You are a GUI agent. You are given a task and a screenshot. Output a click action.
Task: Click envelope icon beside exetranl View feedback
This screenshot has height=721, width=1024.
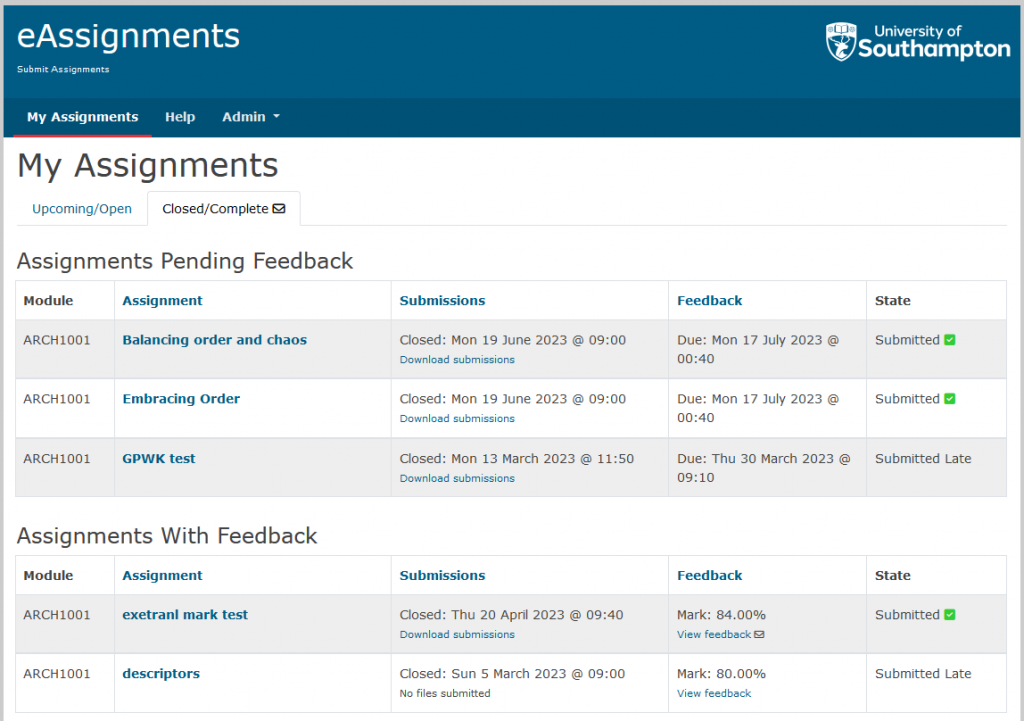(759, 635)
